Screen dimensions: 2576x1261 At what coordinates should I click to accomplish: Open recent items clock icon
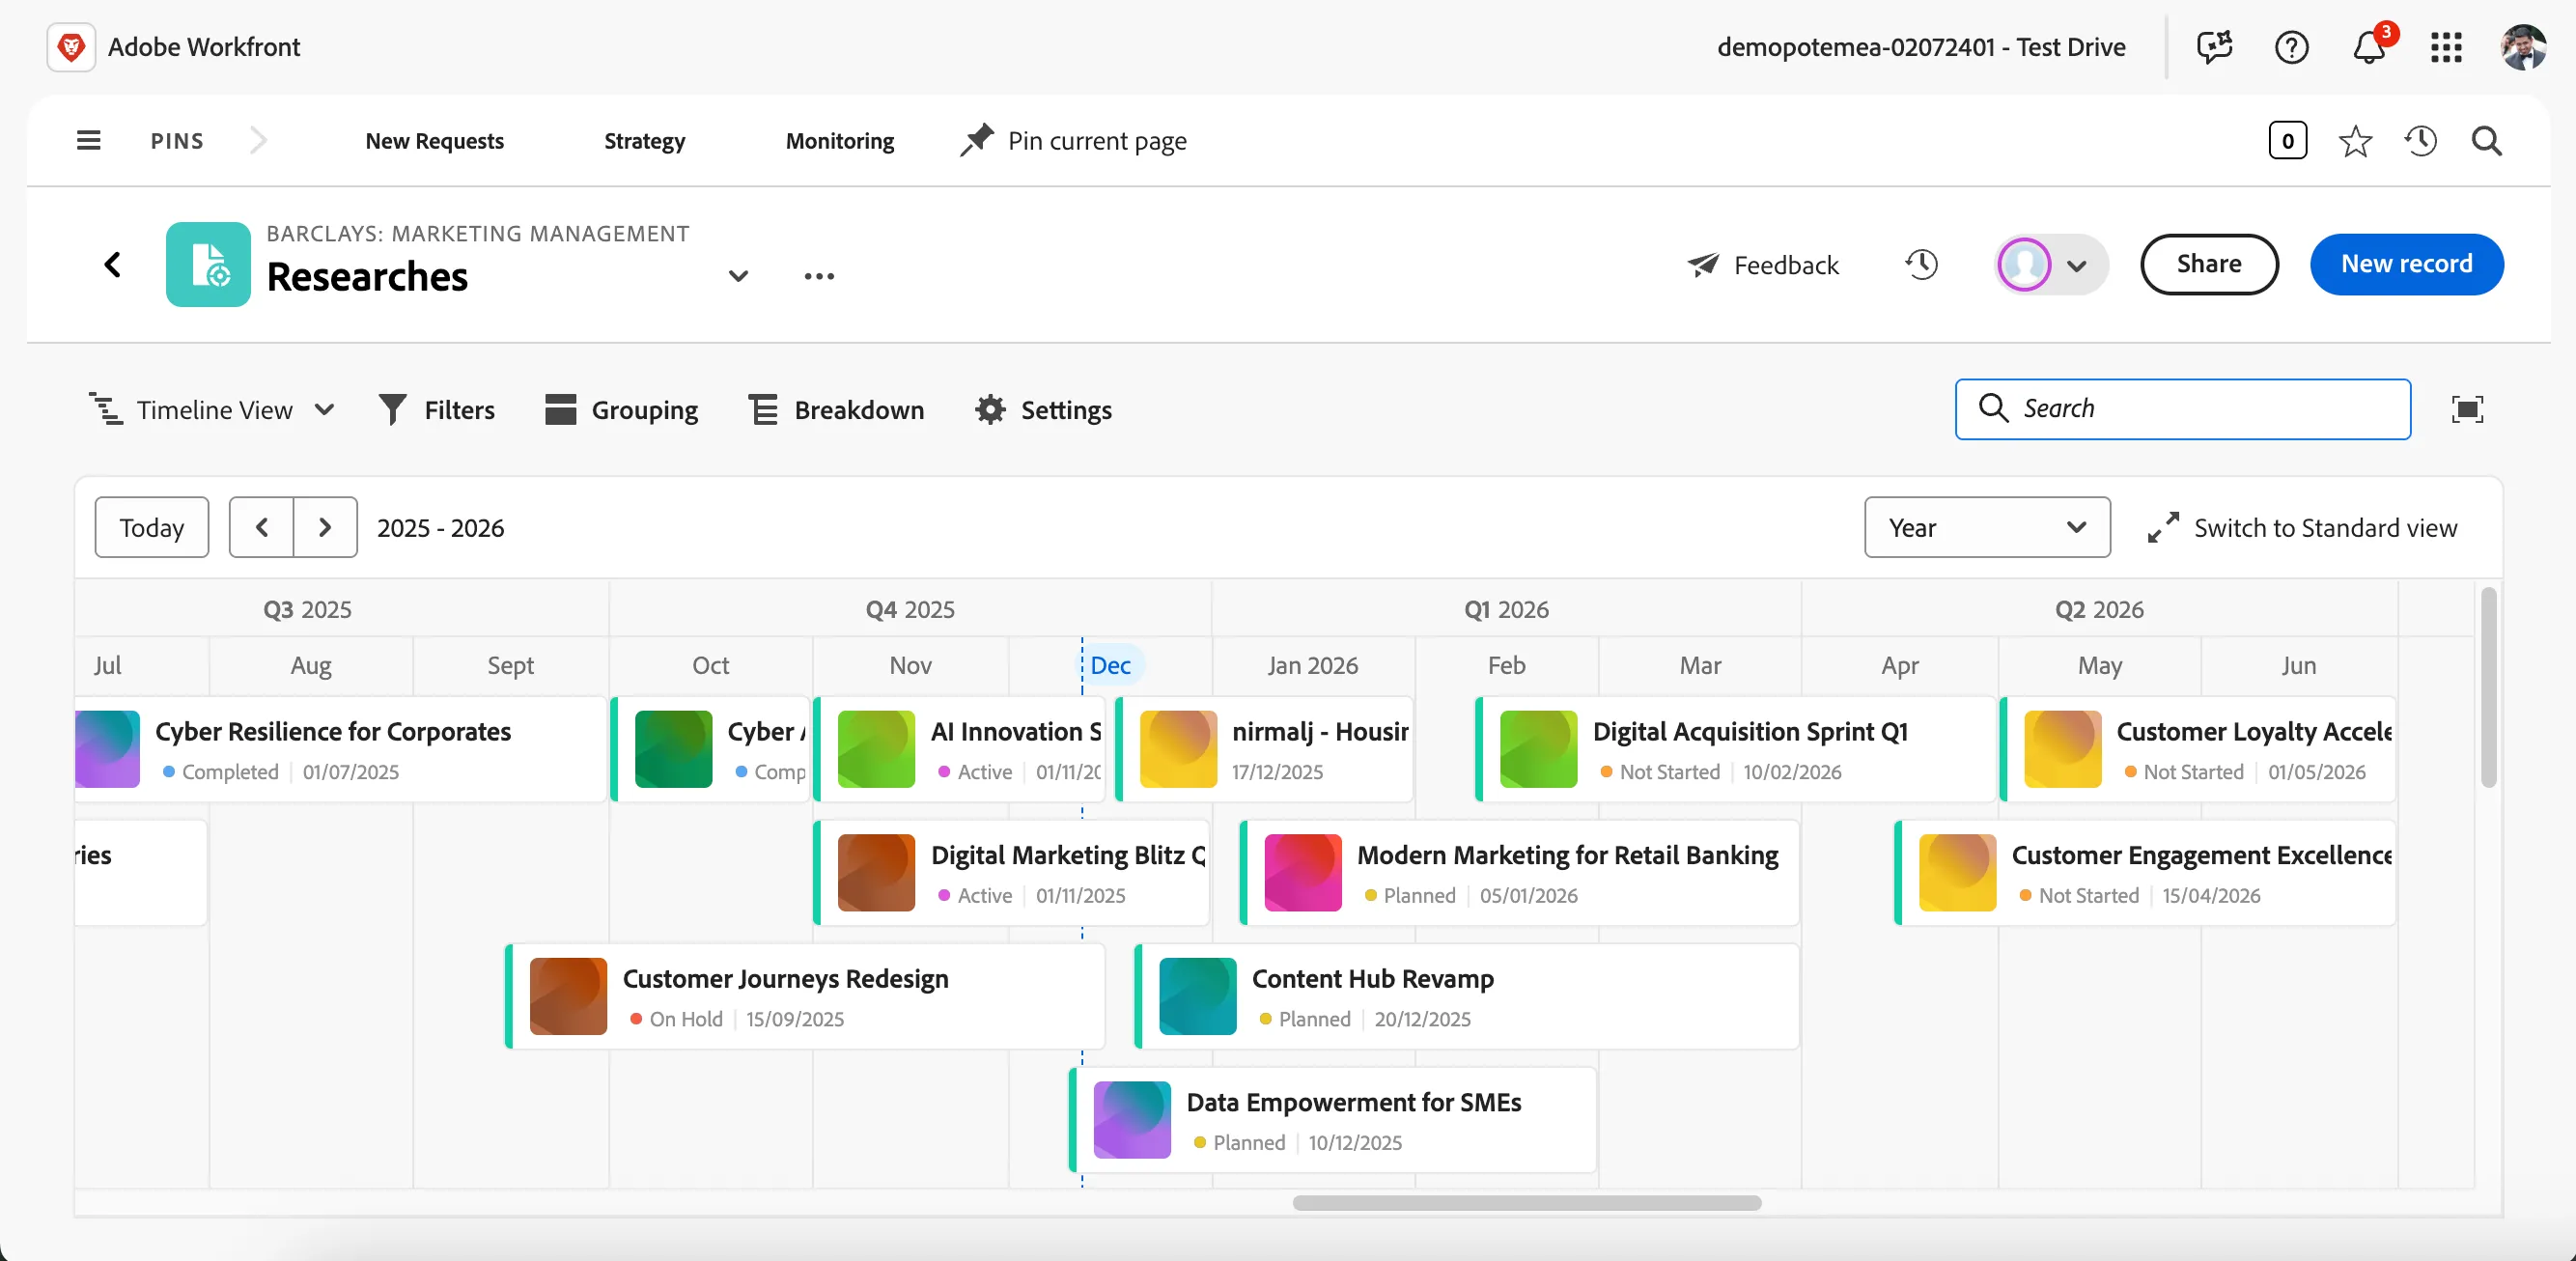pyautogui.click(x=2421, y=141)
